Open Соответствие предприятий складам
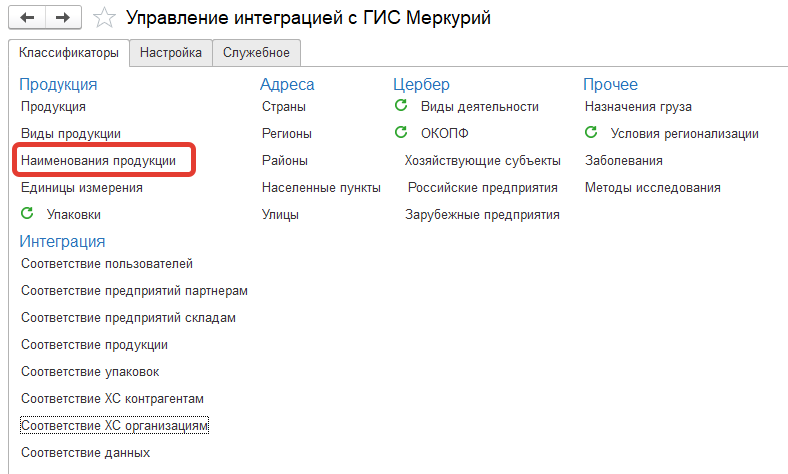 (x=128, y=318)
